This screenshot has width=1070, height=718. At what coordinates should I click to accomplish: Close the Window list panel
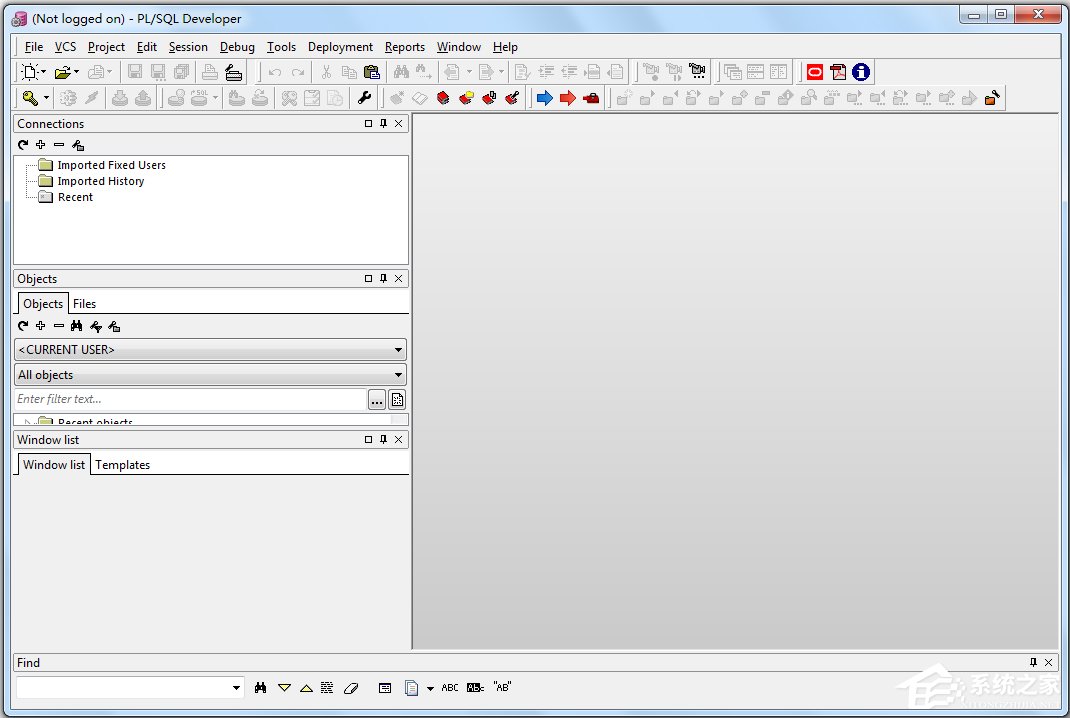pos(399,440)
